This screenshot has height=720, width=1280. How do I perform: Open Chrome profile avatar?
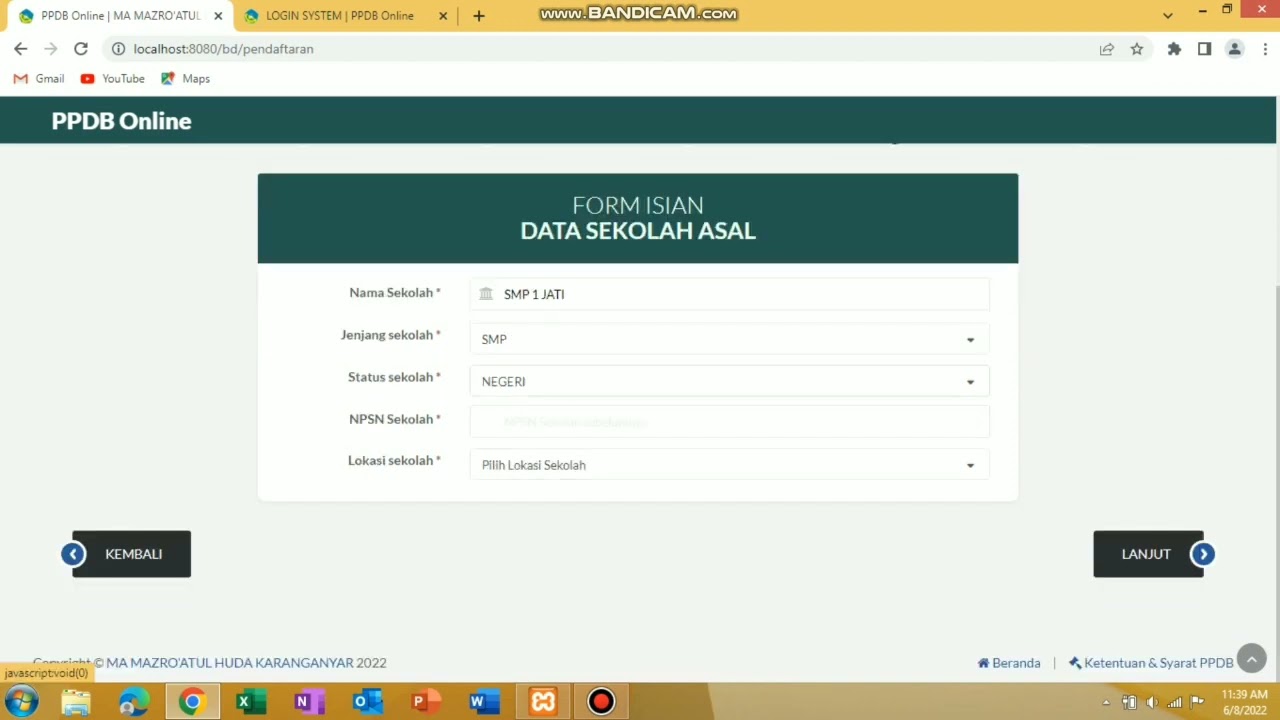[1235, 49]
